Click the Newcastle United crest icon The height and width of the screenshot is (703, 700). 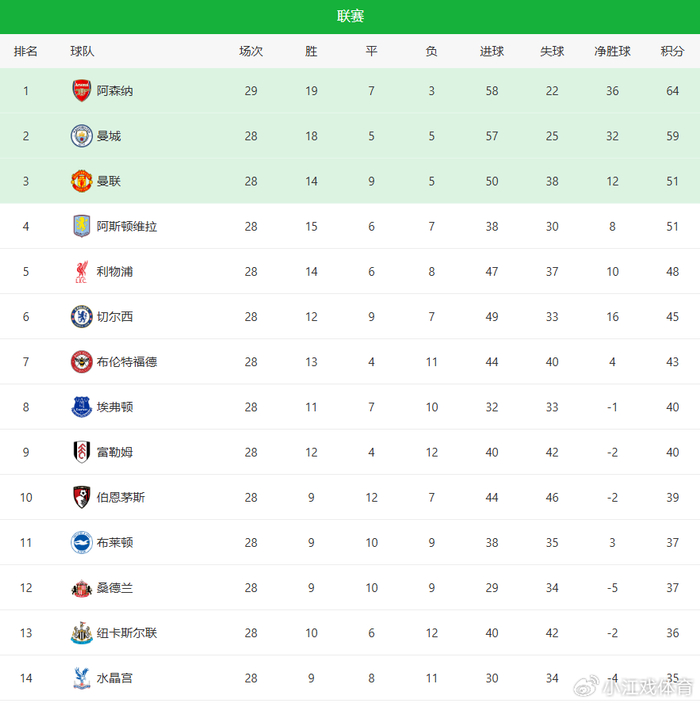click(x=81, y=633)
